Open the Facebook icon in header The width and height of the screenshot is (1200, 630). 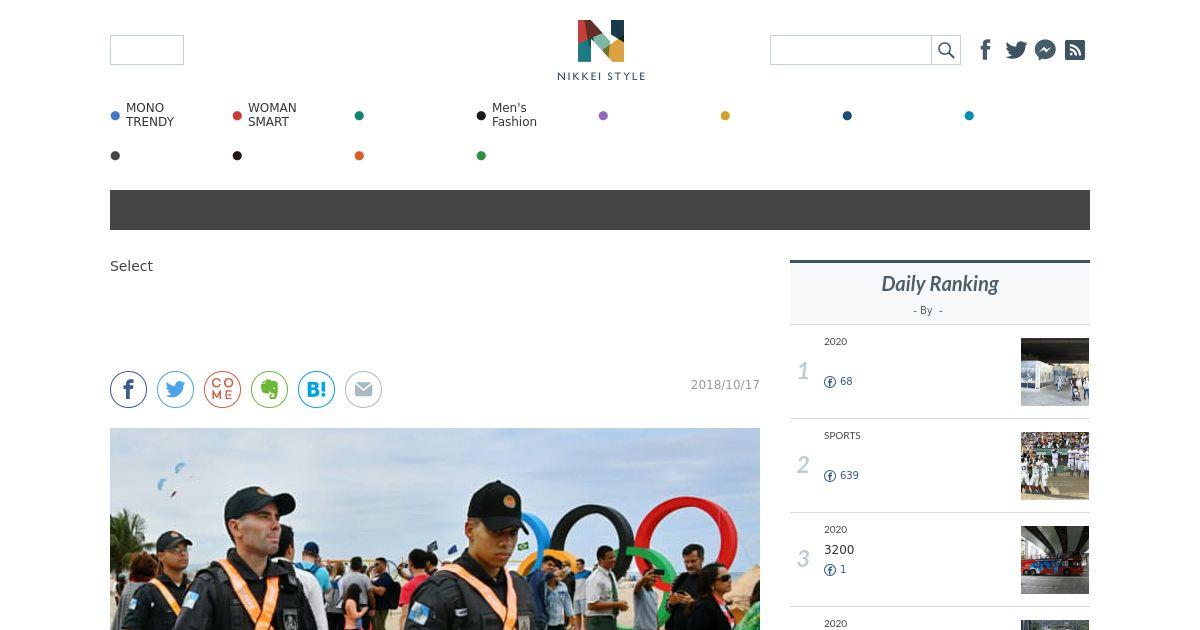[x=985, y=50]
